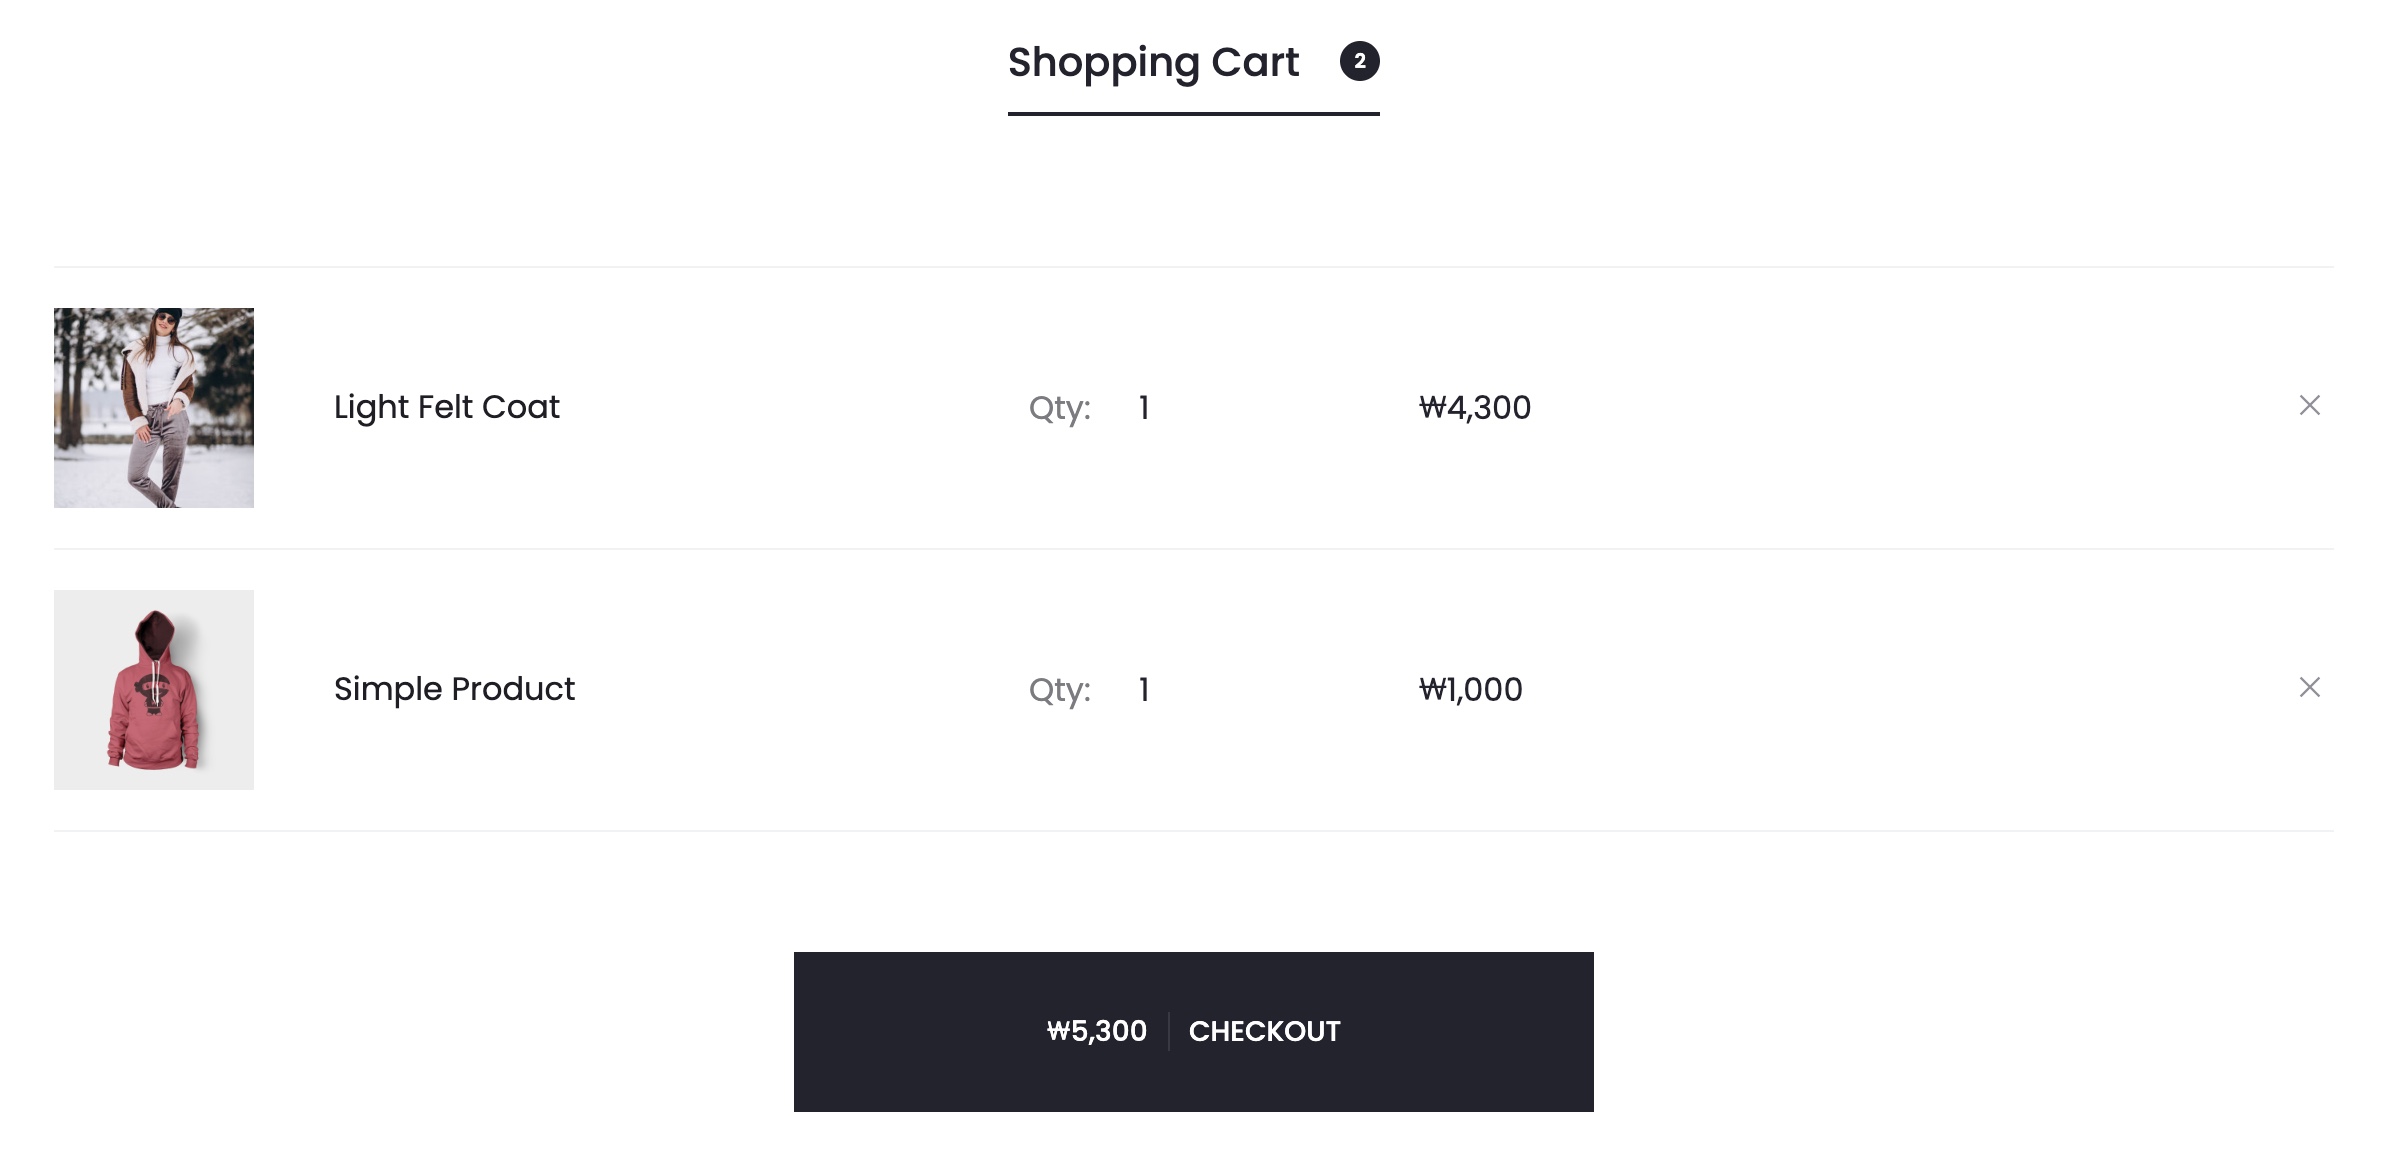Select the Shopping Cart tab heading
The height and width of the screenshot is (1156, 2406).
pos(1153,62)
